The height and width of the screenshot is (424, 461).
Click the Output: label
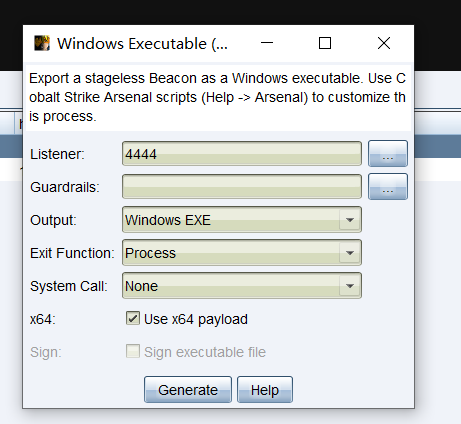pyautogui.click(x=53, y=220)
